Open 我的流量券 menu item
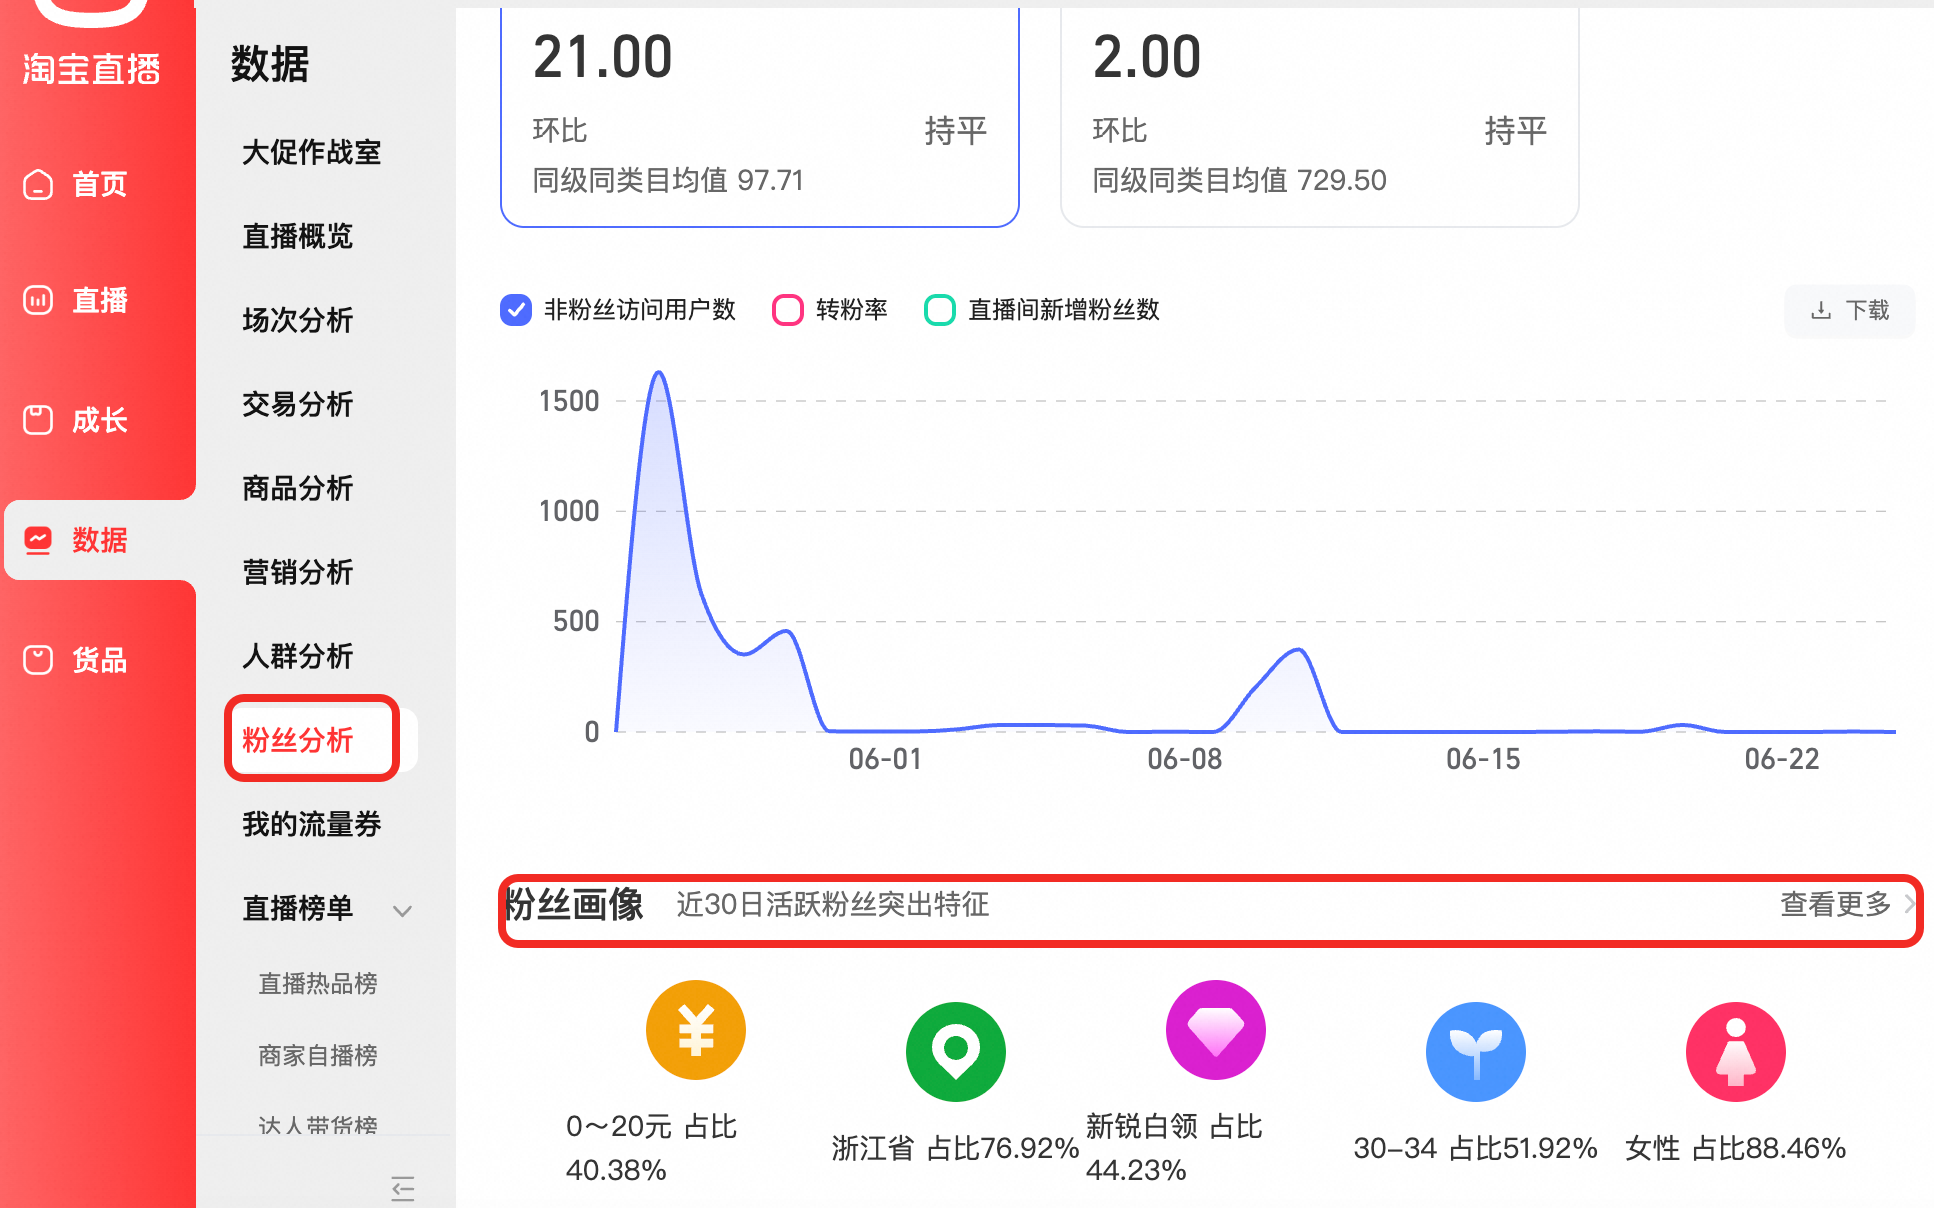Viewport: 1934px width, 1208px height. click(312, 824)
